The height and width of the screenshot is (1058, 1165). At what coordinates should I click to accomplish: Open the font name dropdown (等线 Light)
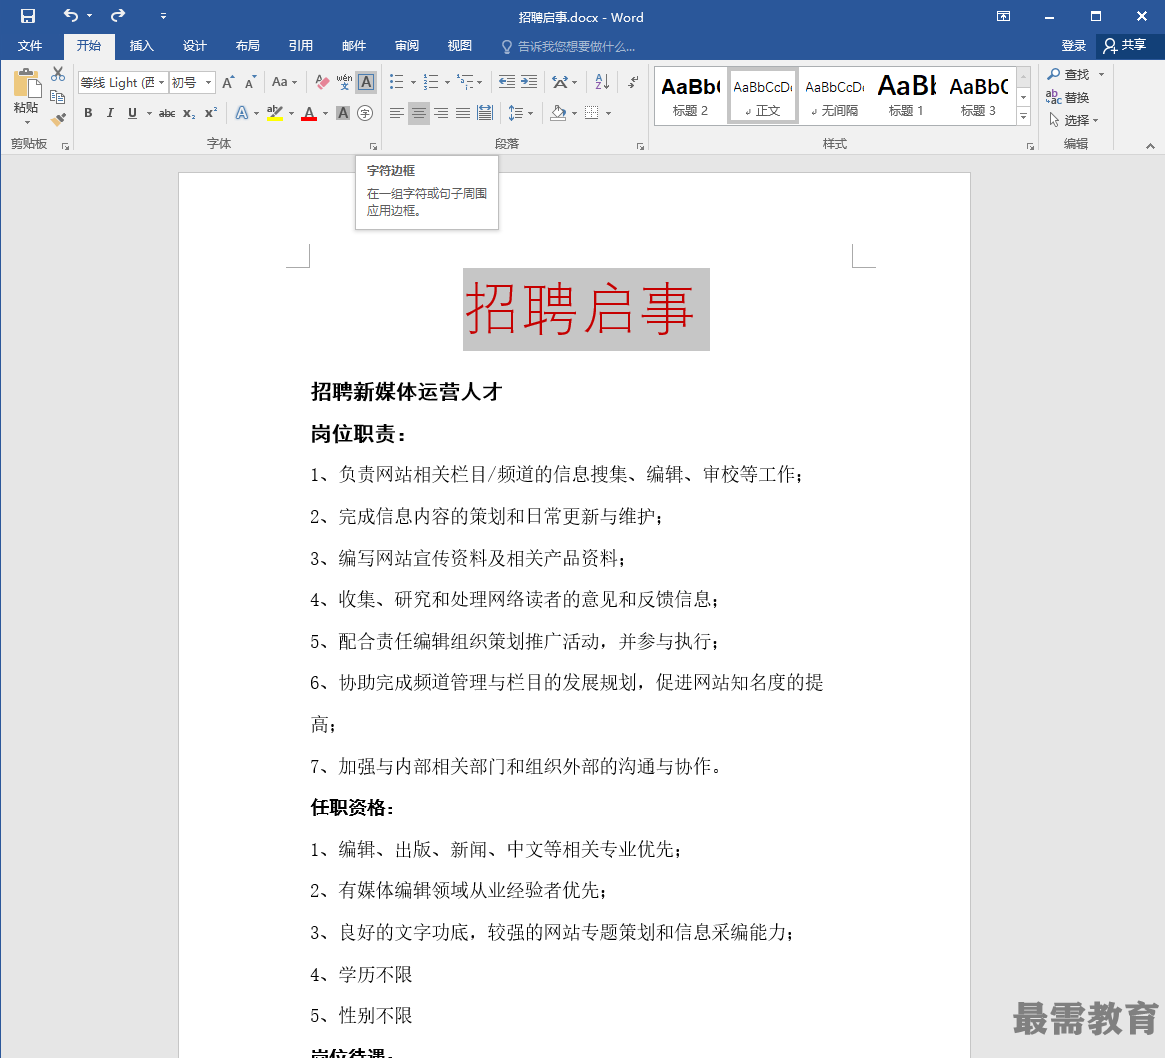click(161, 82)
